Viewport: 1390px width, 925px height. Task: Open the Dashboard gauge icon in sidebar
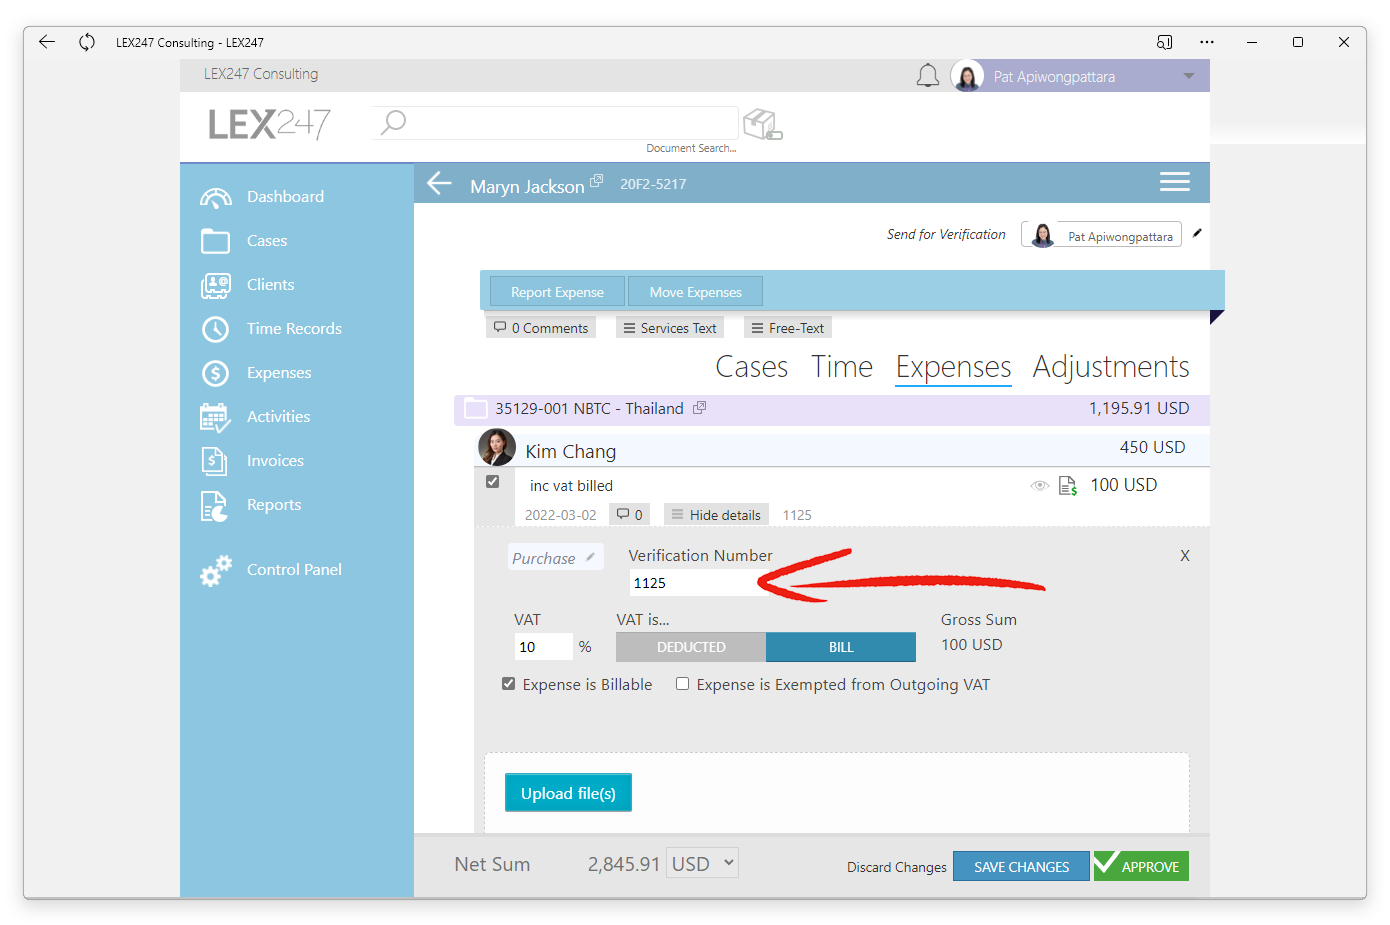[x=215, y=197]
